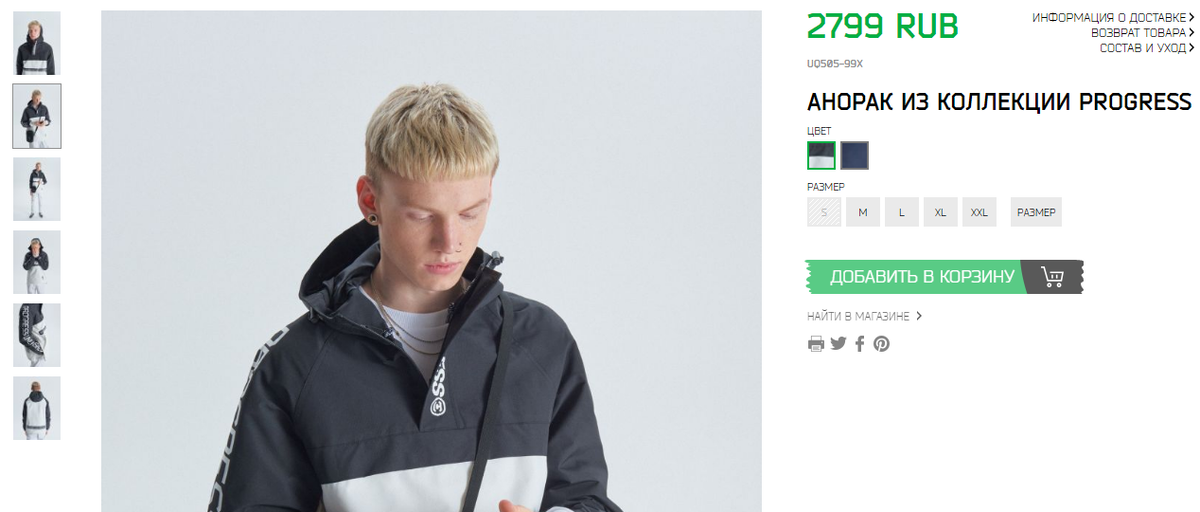View the back view thumbnail

tap(37, 408)
